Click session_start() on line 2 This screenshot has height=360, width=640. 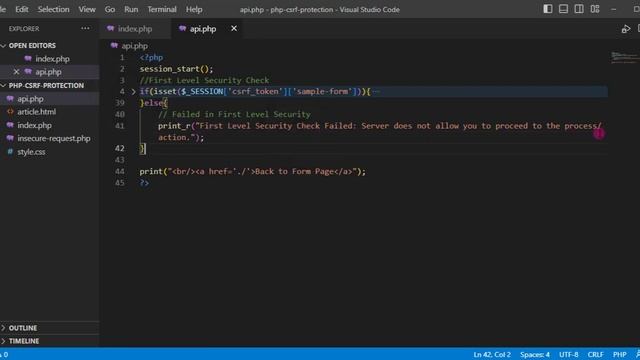(x=176, y=69)
